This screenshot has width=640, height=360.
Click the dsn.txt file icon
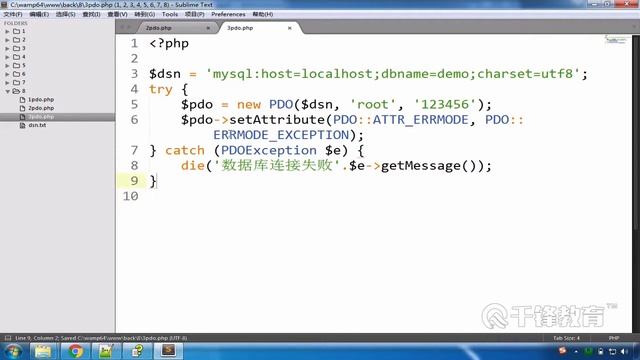click(x=22, y=125)
